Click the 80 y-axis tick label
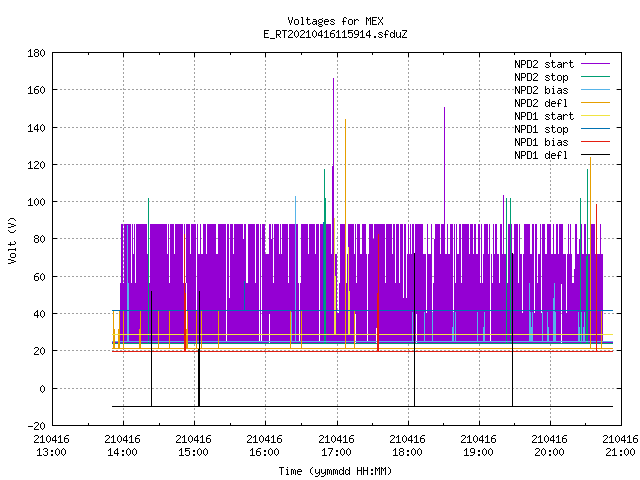 (x=39, y=239)
